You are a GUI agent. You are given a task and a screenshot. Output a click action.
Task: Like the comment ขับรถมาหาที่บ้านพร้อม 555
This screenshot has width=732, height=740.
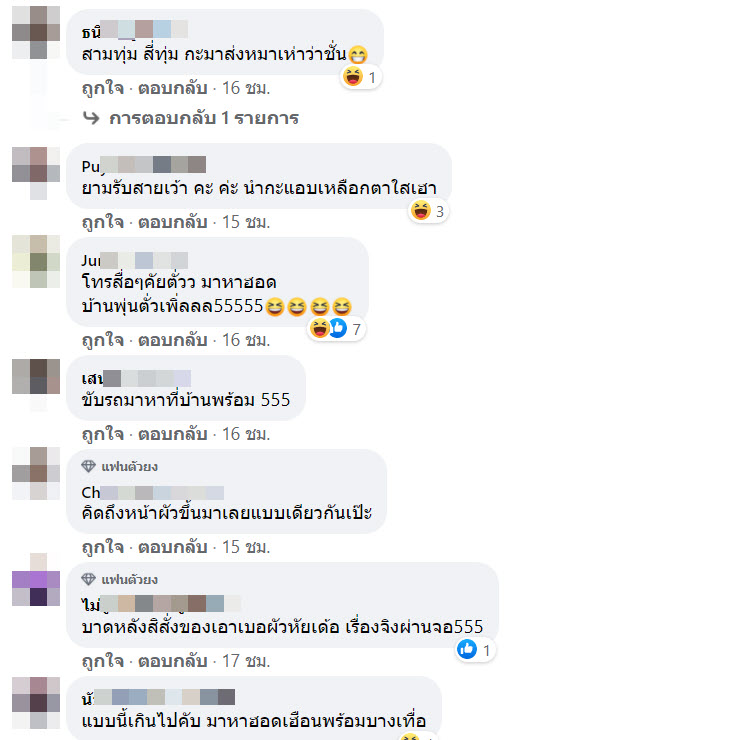coord(102,434)
